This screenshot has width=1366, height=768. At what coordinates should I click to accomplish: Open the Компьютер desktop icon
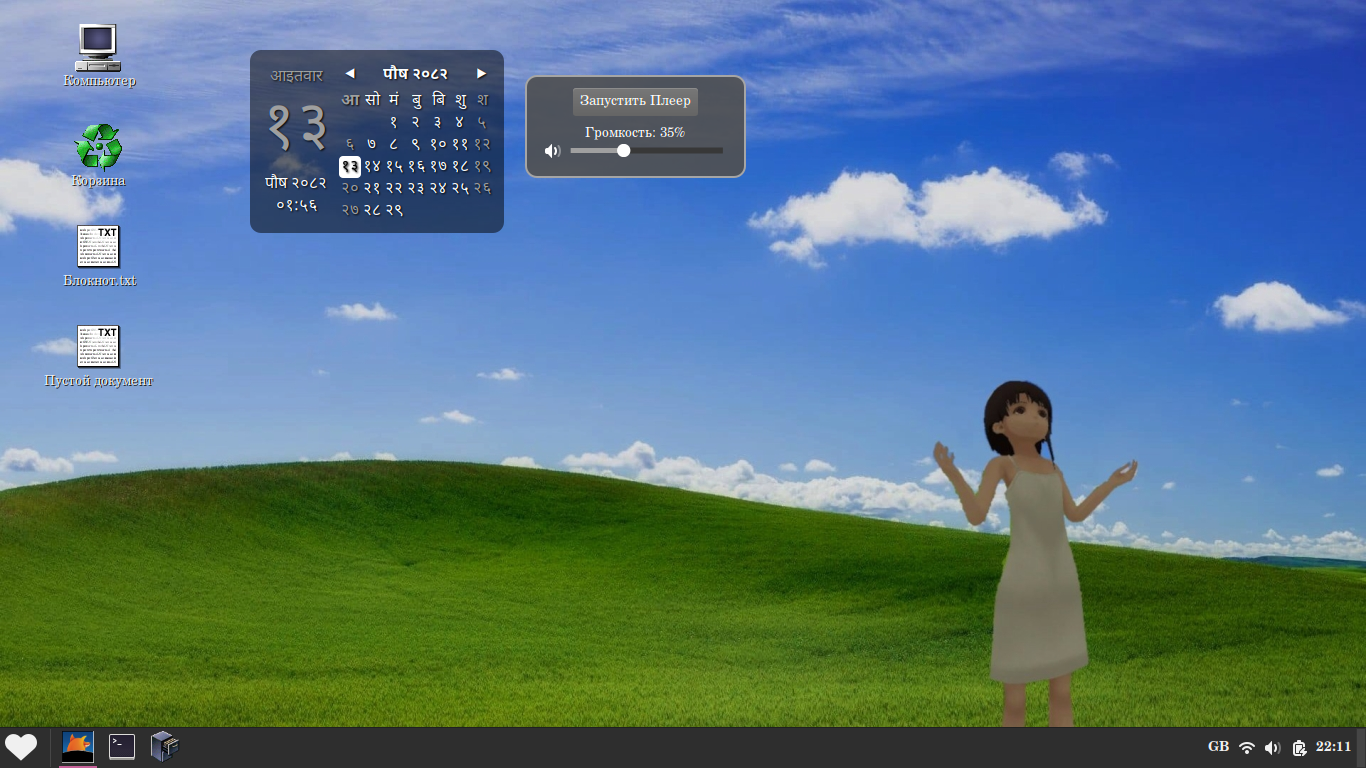99,55
